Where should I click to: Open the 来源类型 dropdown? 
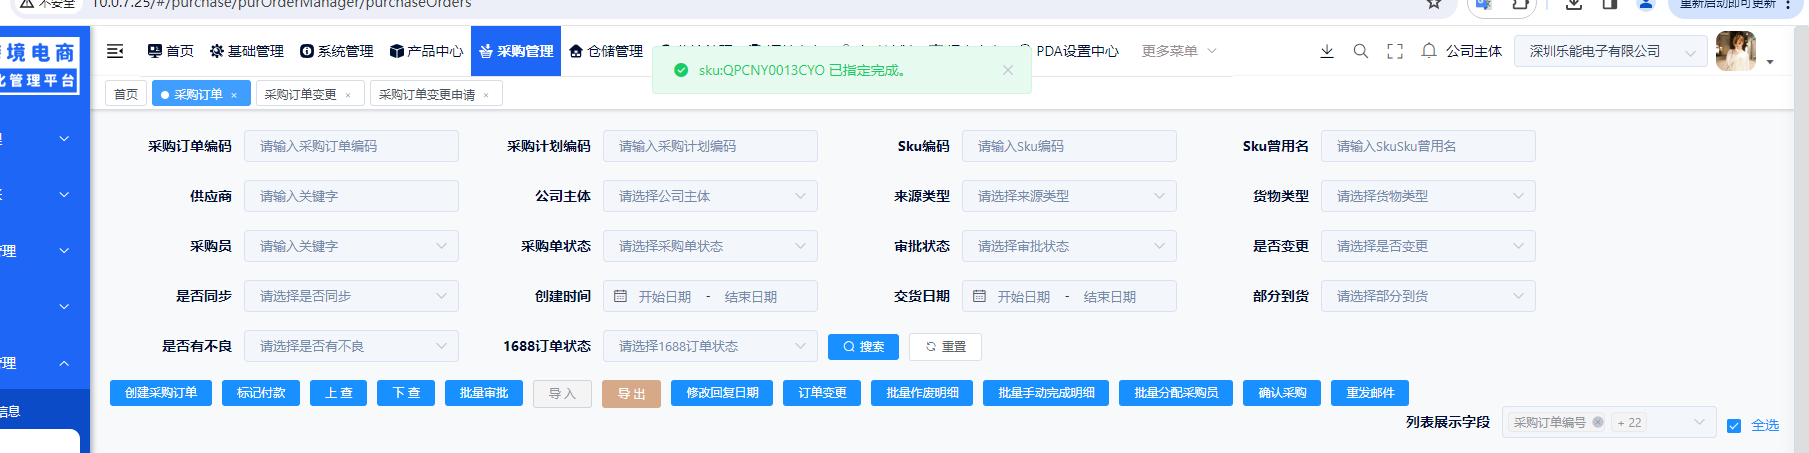point(1069,196)
